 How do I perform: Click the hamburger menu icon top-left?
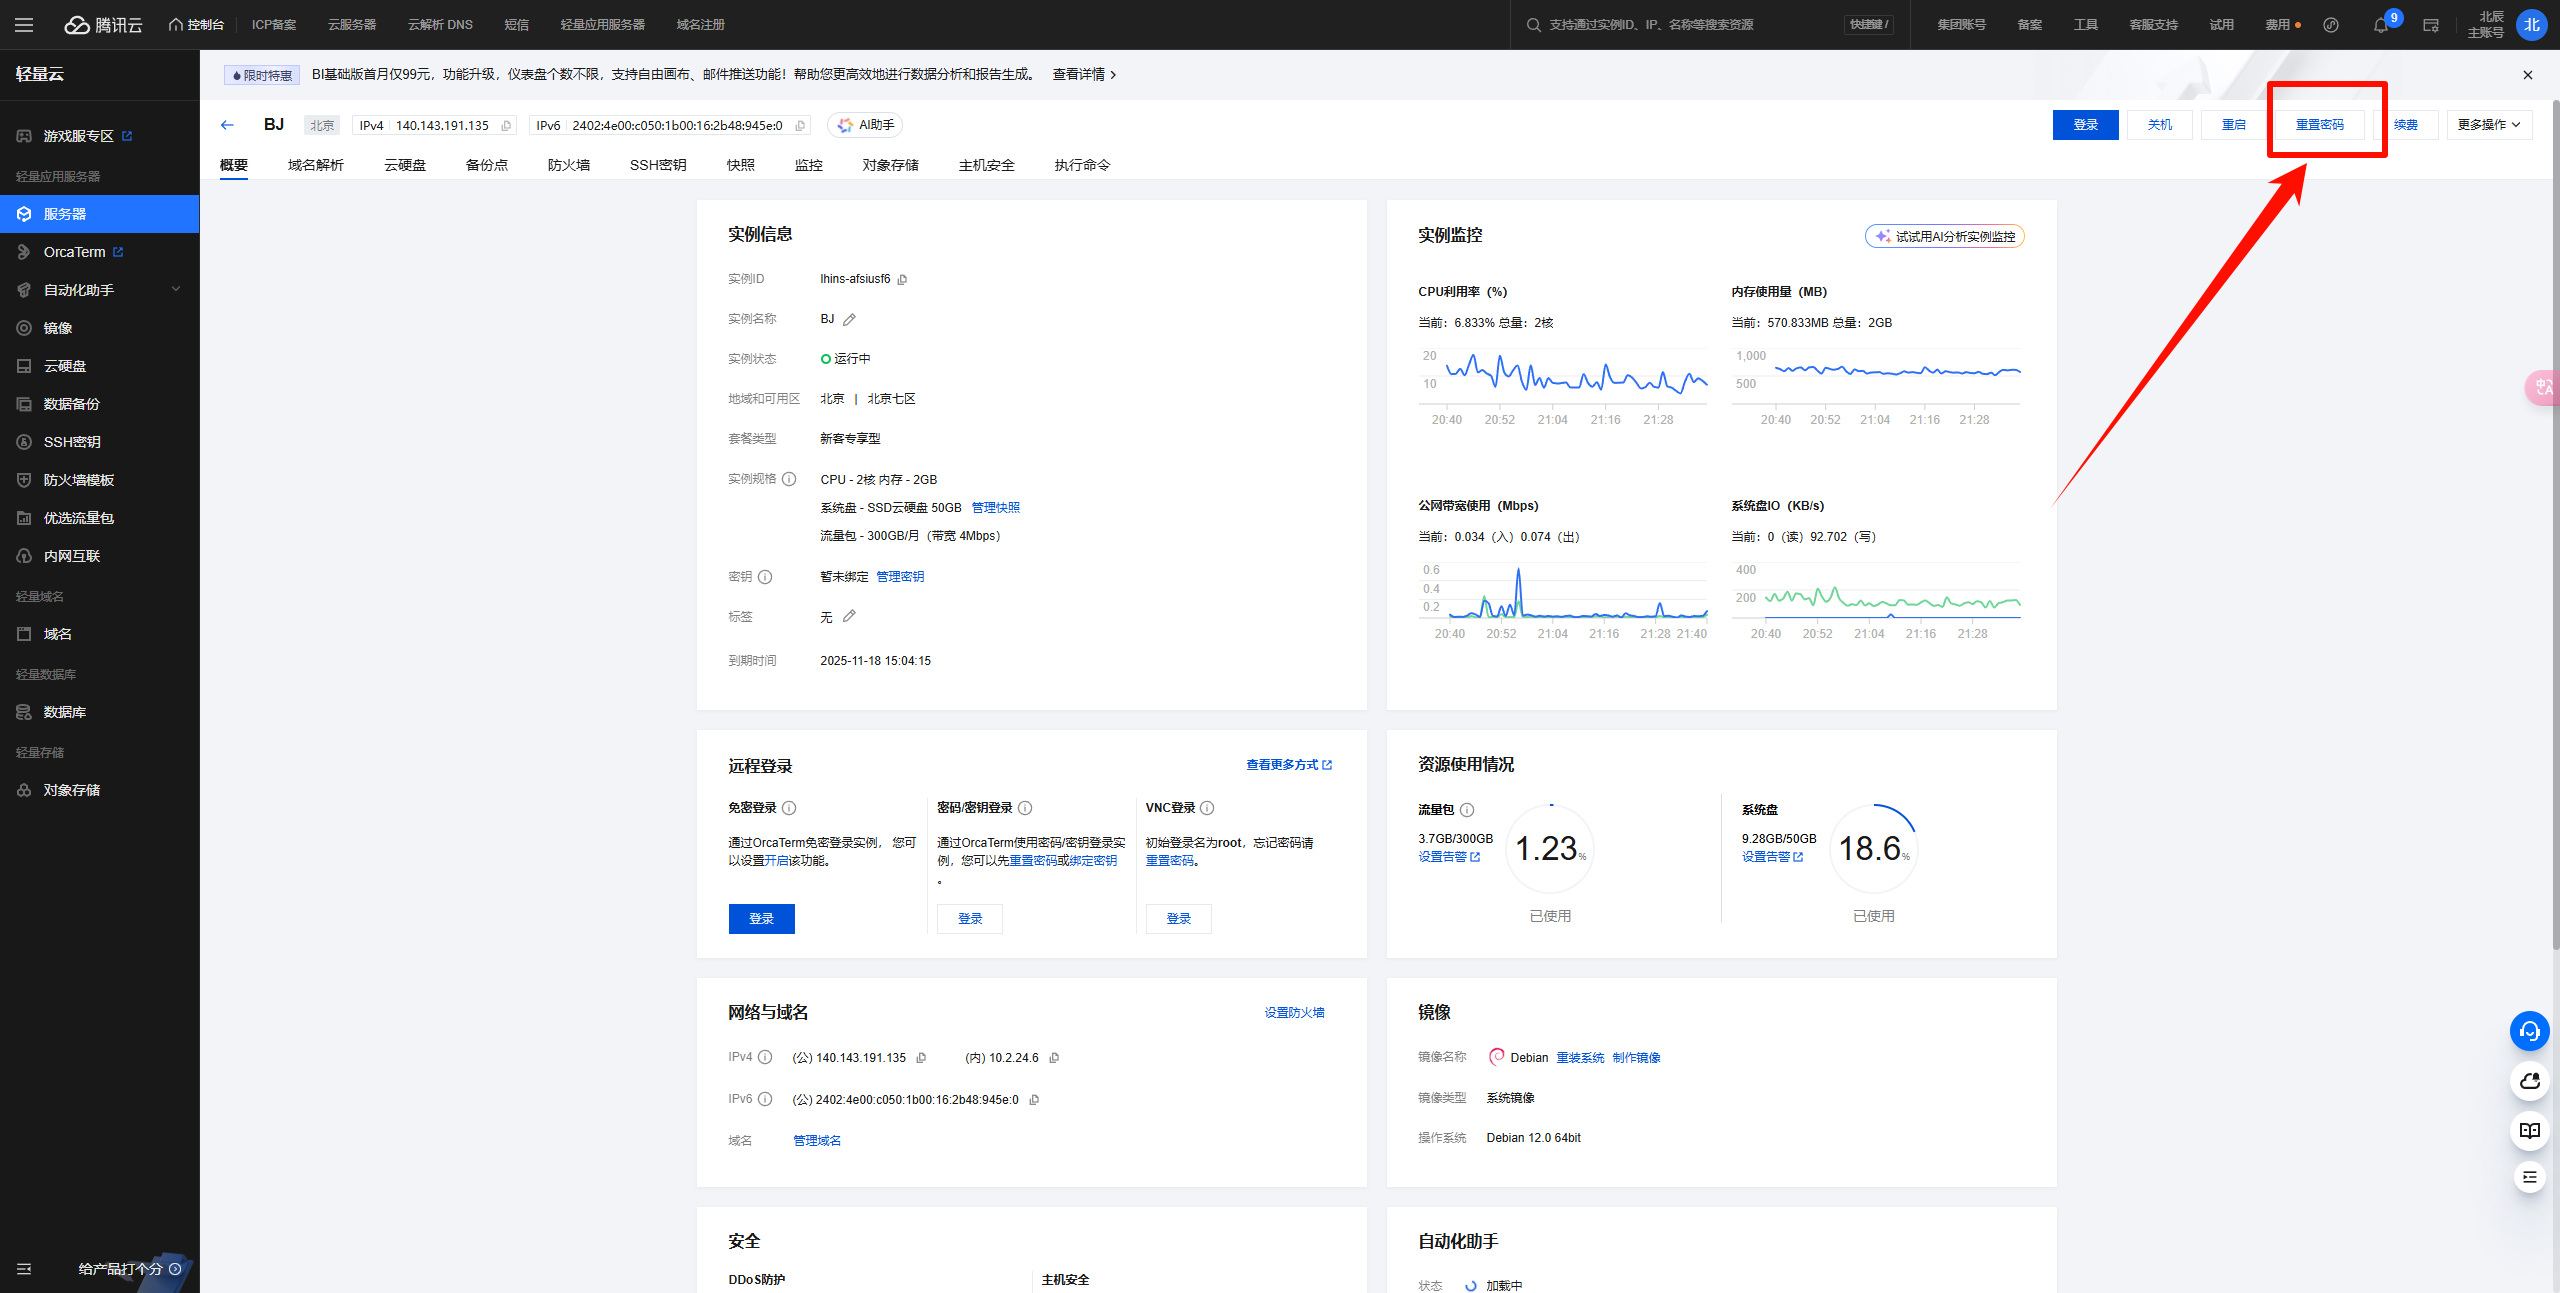pos(24,25)
